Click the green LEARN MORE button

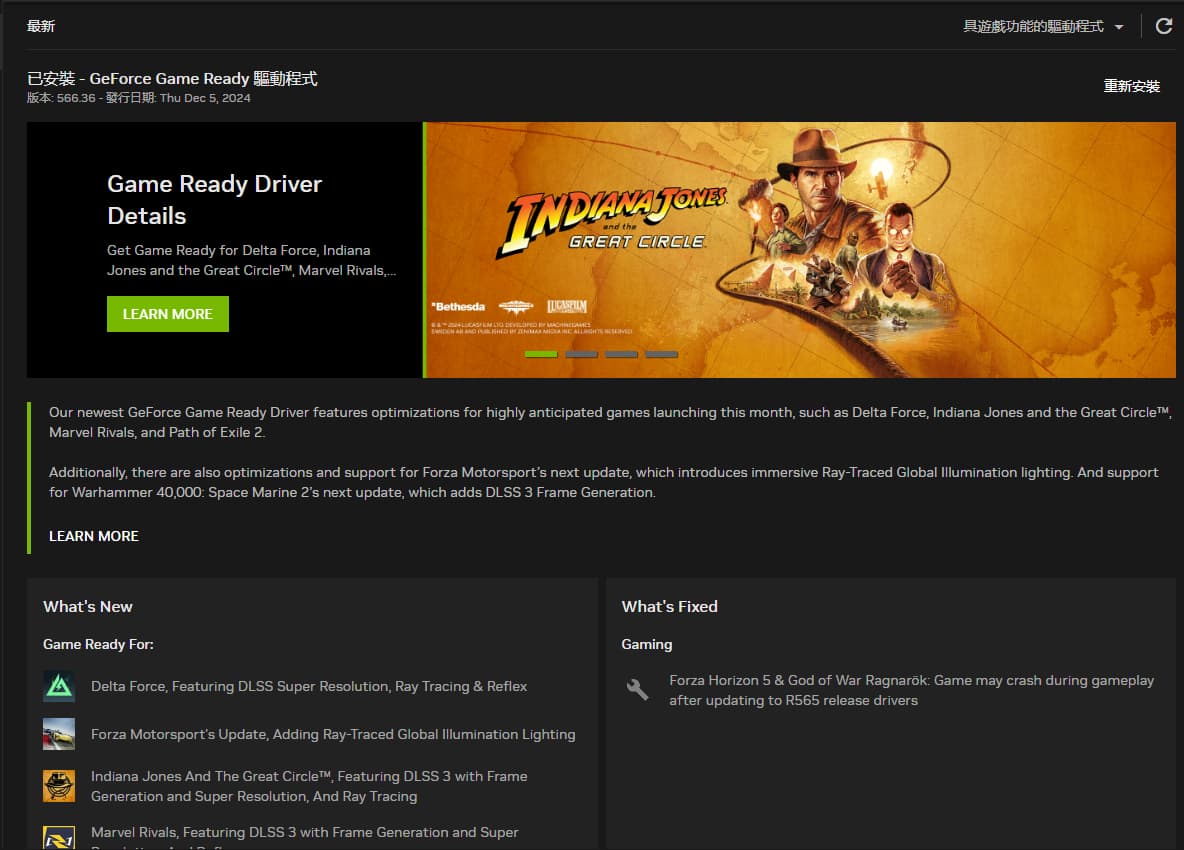point(168,314)
